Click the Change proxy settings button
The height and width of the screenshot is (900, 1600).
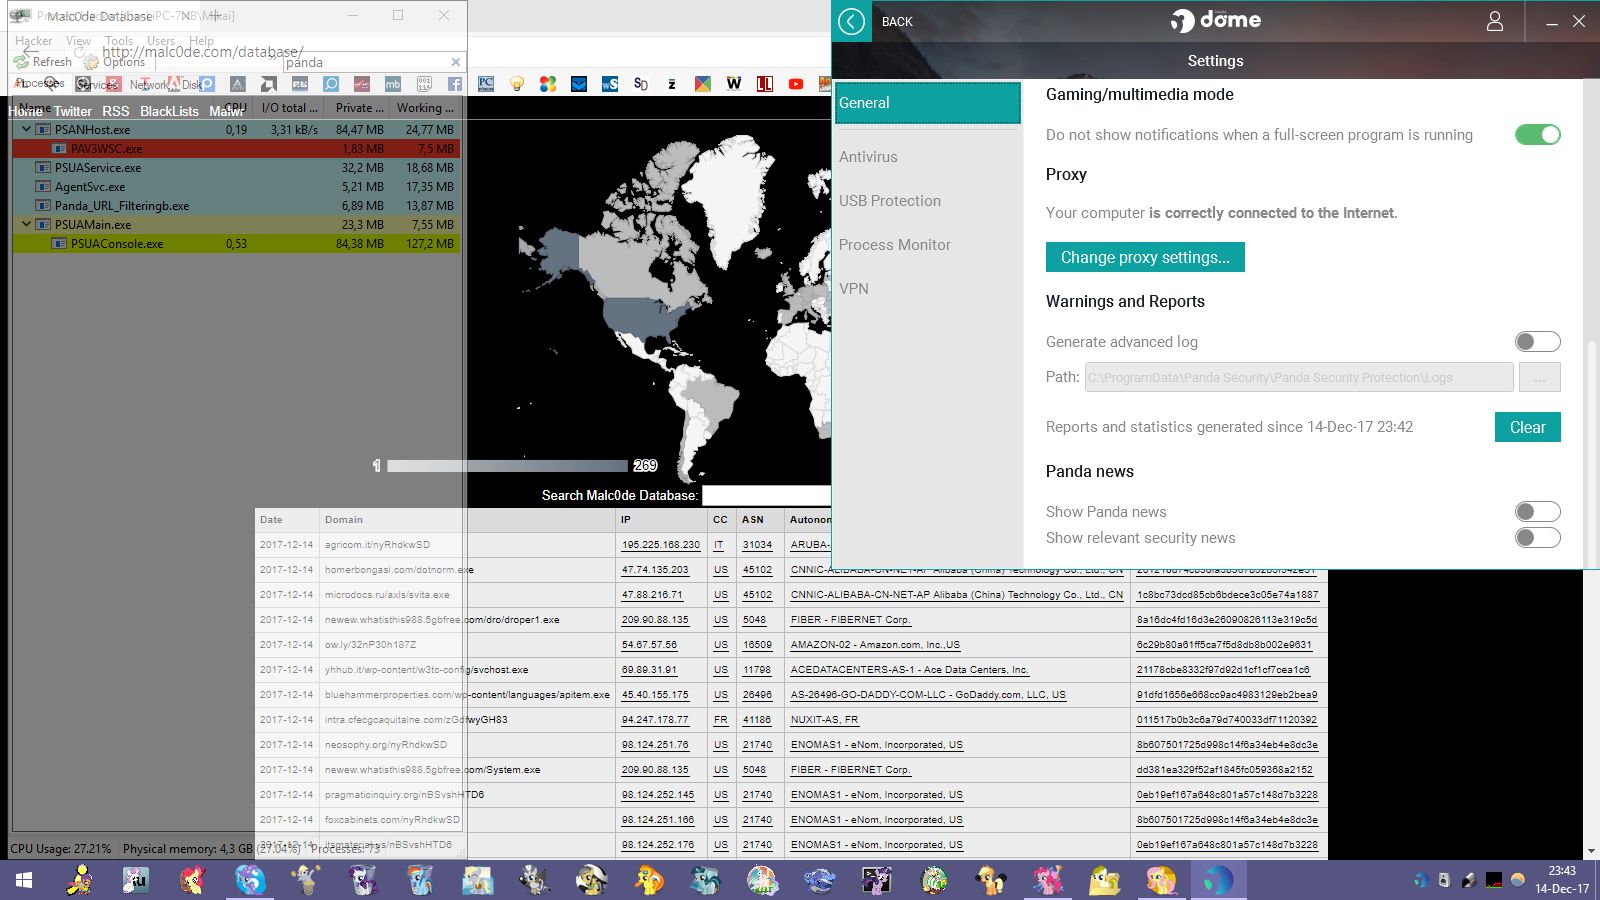pos(1145,257)
